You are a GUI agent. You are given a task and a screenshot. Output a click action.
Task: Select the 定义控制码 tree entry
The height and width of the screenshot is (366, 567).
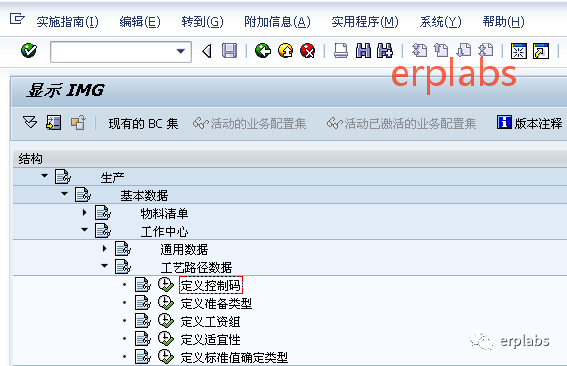(x=211, y=285)
